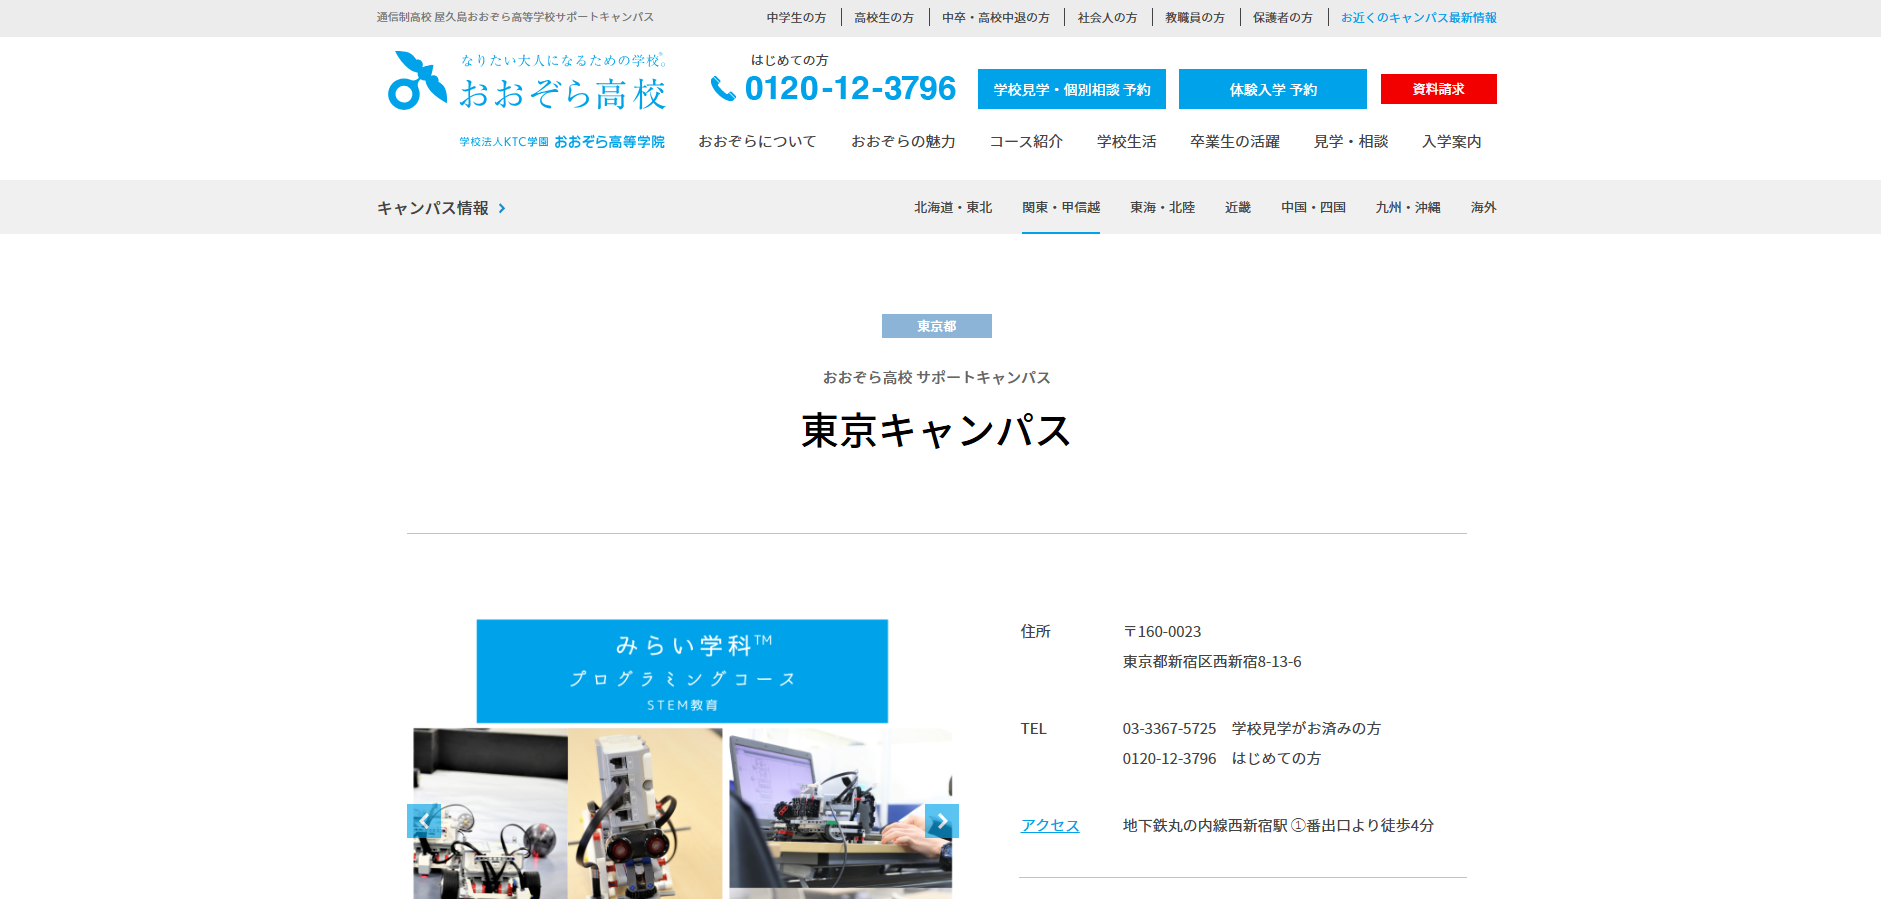Viewport: 1881px width, 899px height.
Task: Select 九州・沖縄 region tab
Action: click(x=1408, y=207)
